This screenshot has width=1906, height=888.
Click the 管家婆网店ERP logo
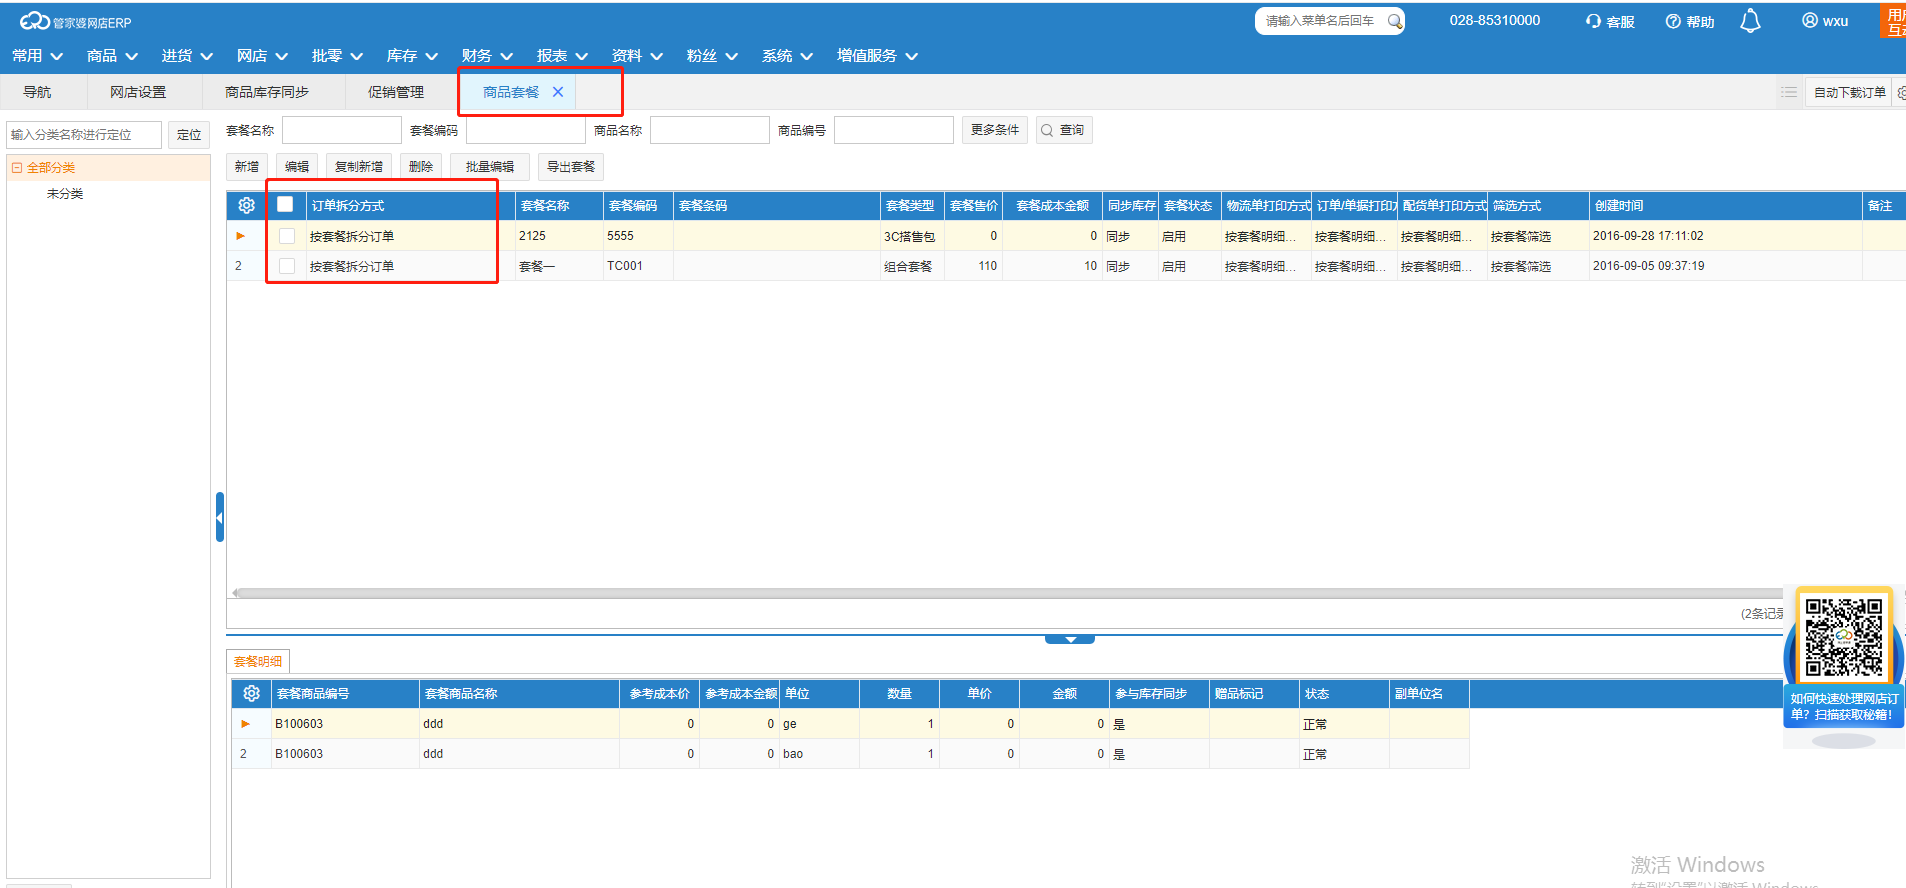click(x=75, y=21)
